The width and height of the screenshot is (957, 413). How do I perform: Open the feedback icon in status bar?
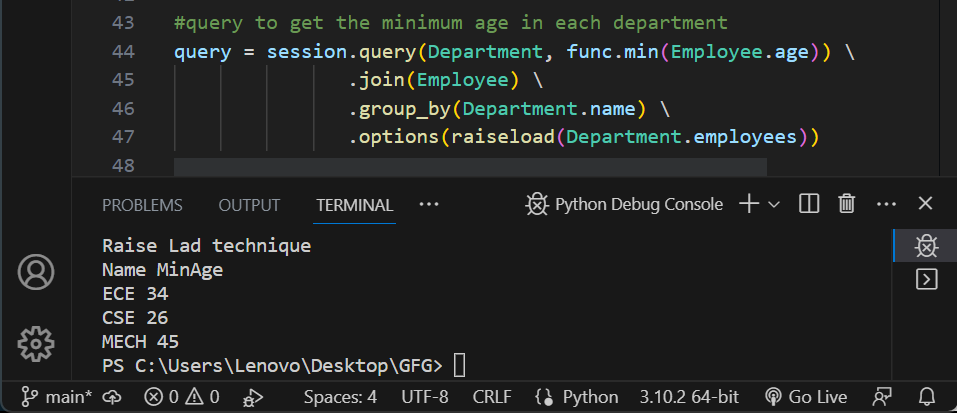point(881,397)
